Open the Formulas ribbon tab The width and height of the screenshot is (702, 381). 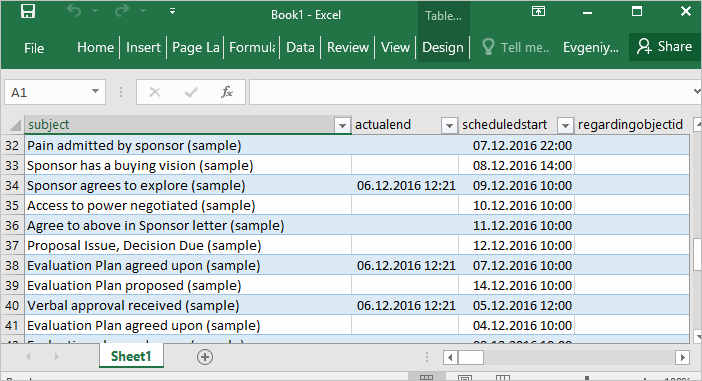pos(252,47)
